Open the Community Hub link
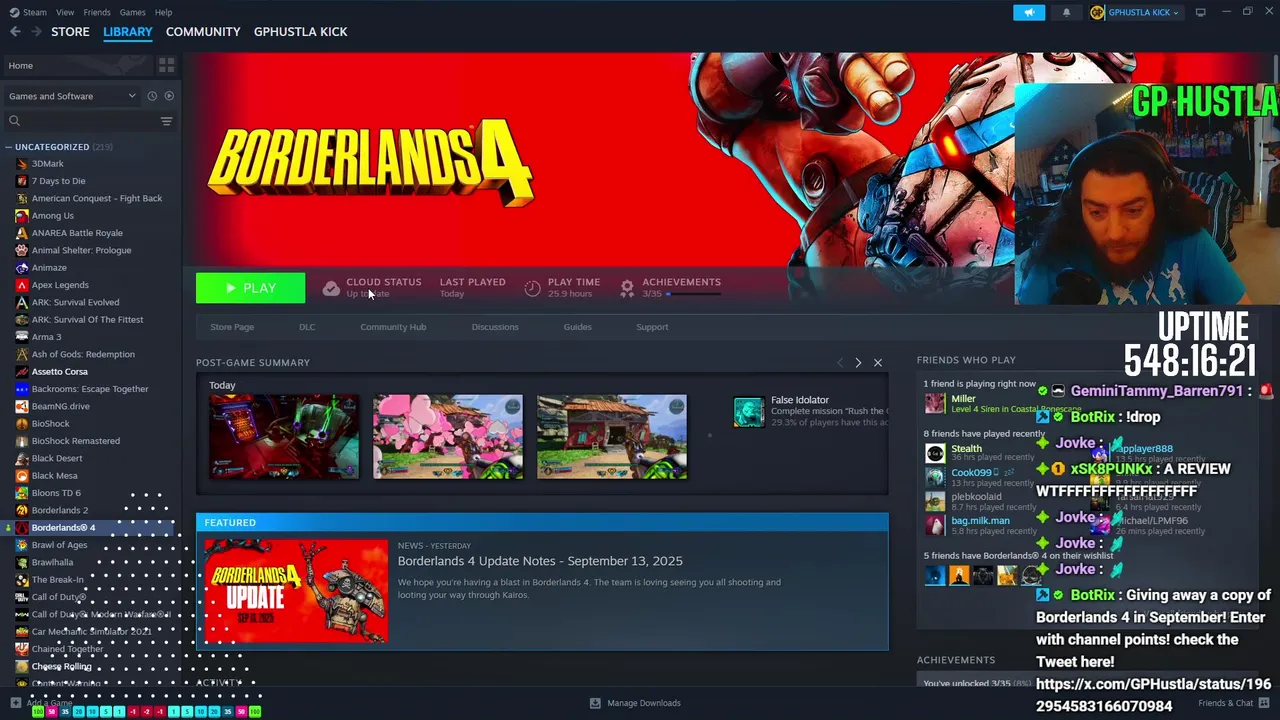 (x=393, y=327)
